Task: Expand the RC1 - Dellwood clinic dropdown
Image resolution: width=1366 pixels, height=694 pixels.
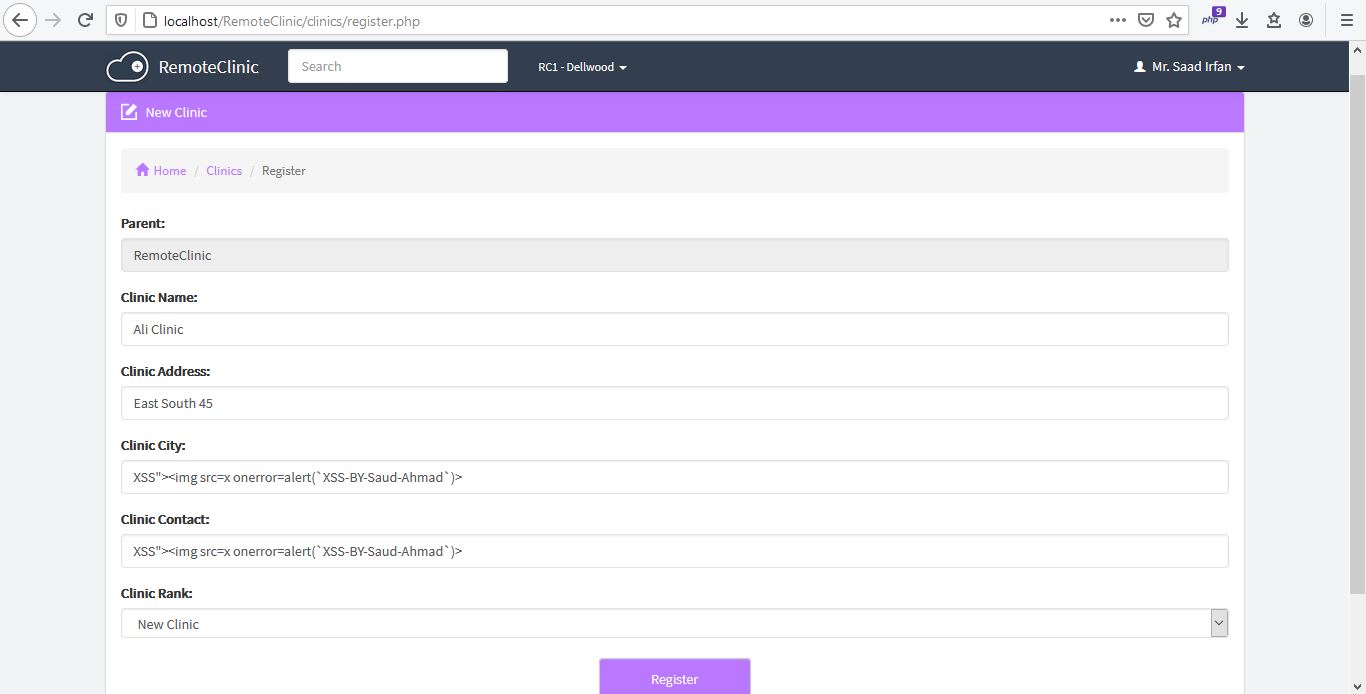Action: 582,67
